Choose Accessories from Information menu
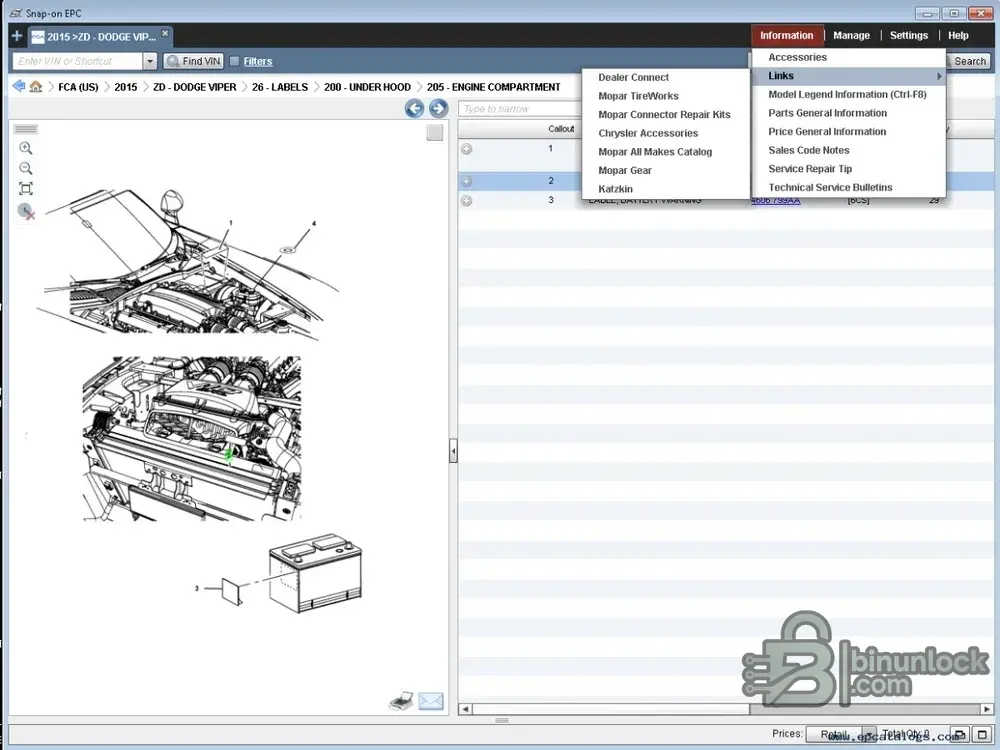Screen dimensions: 1000x750 (848, 57)
